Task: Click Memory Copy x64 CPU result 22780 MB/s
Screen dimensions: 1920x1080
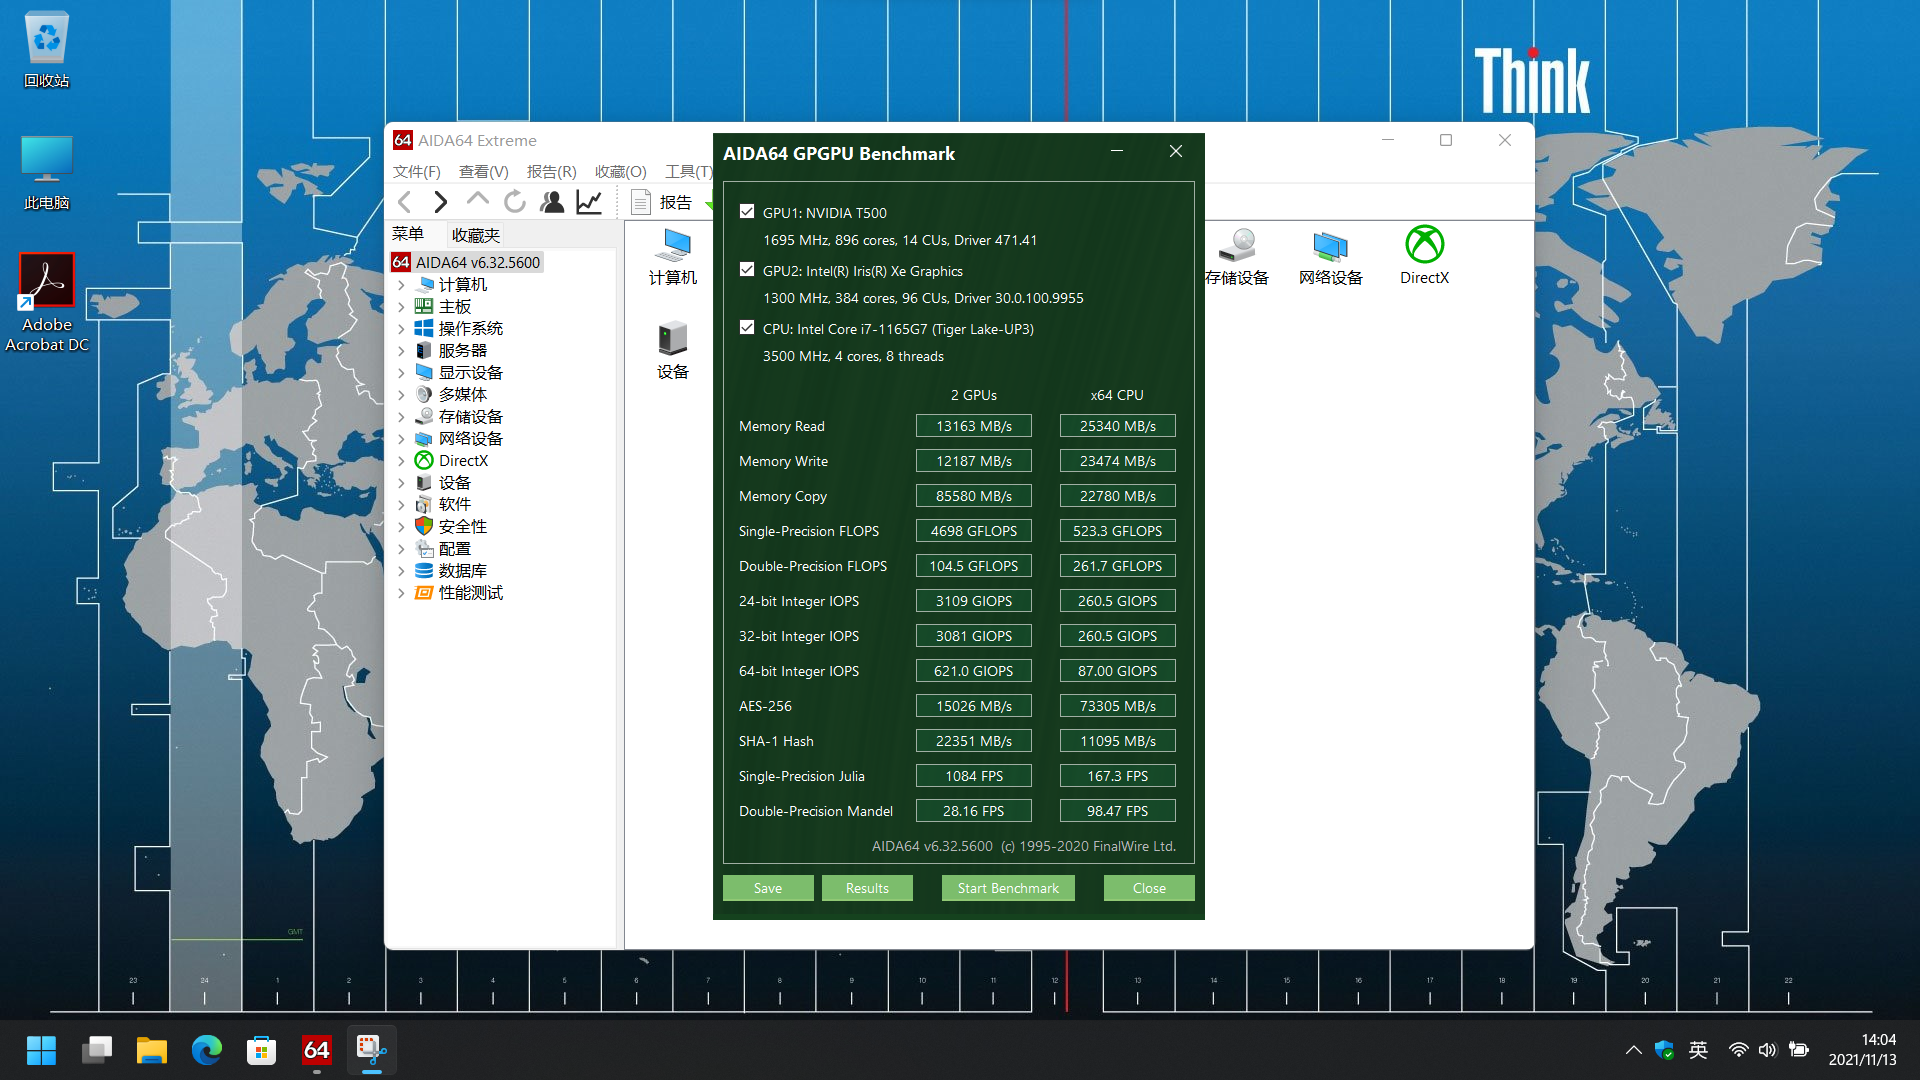Action: coord(1118,496)
